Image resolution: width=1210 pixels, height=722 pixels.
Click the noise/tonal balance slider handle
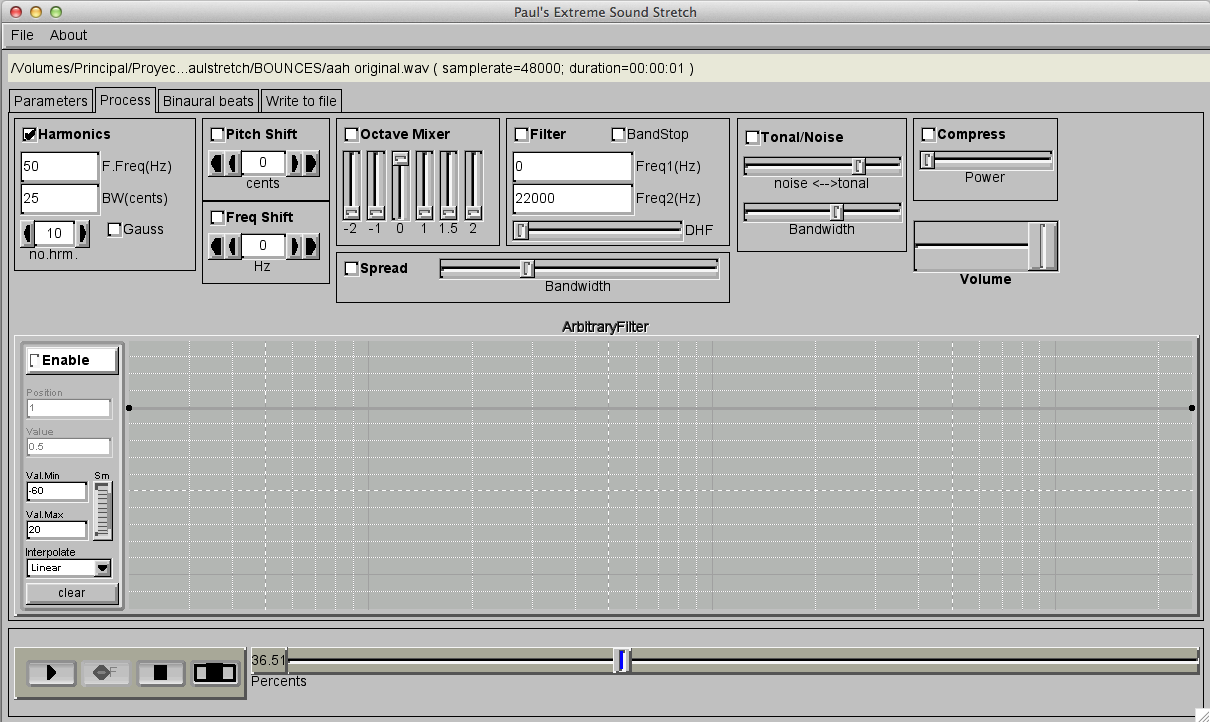point(858,166)
